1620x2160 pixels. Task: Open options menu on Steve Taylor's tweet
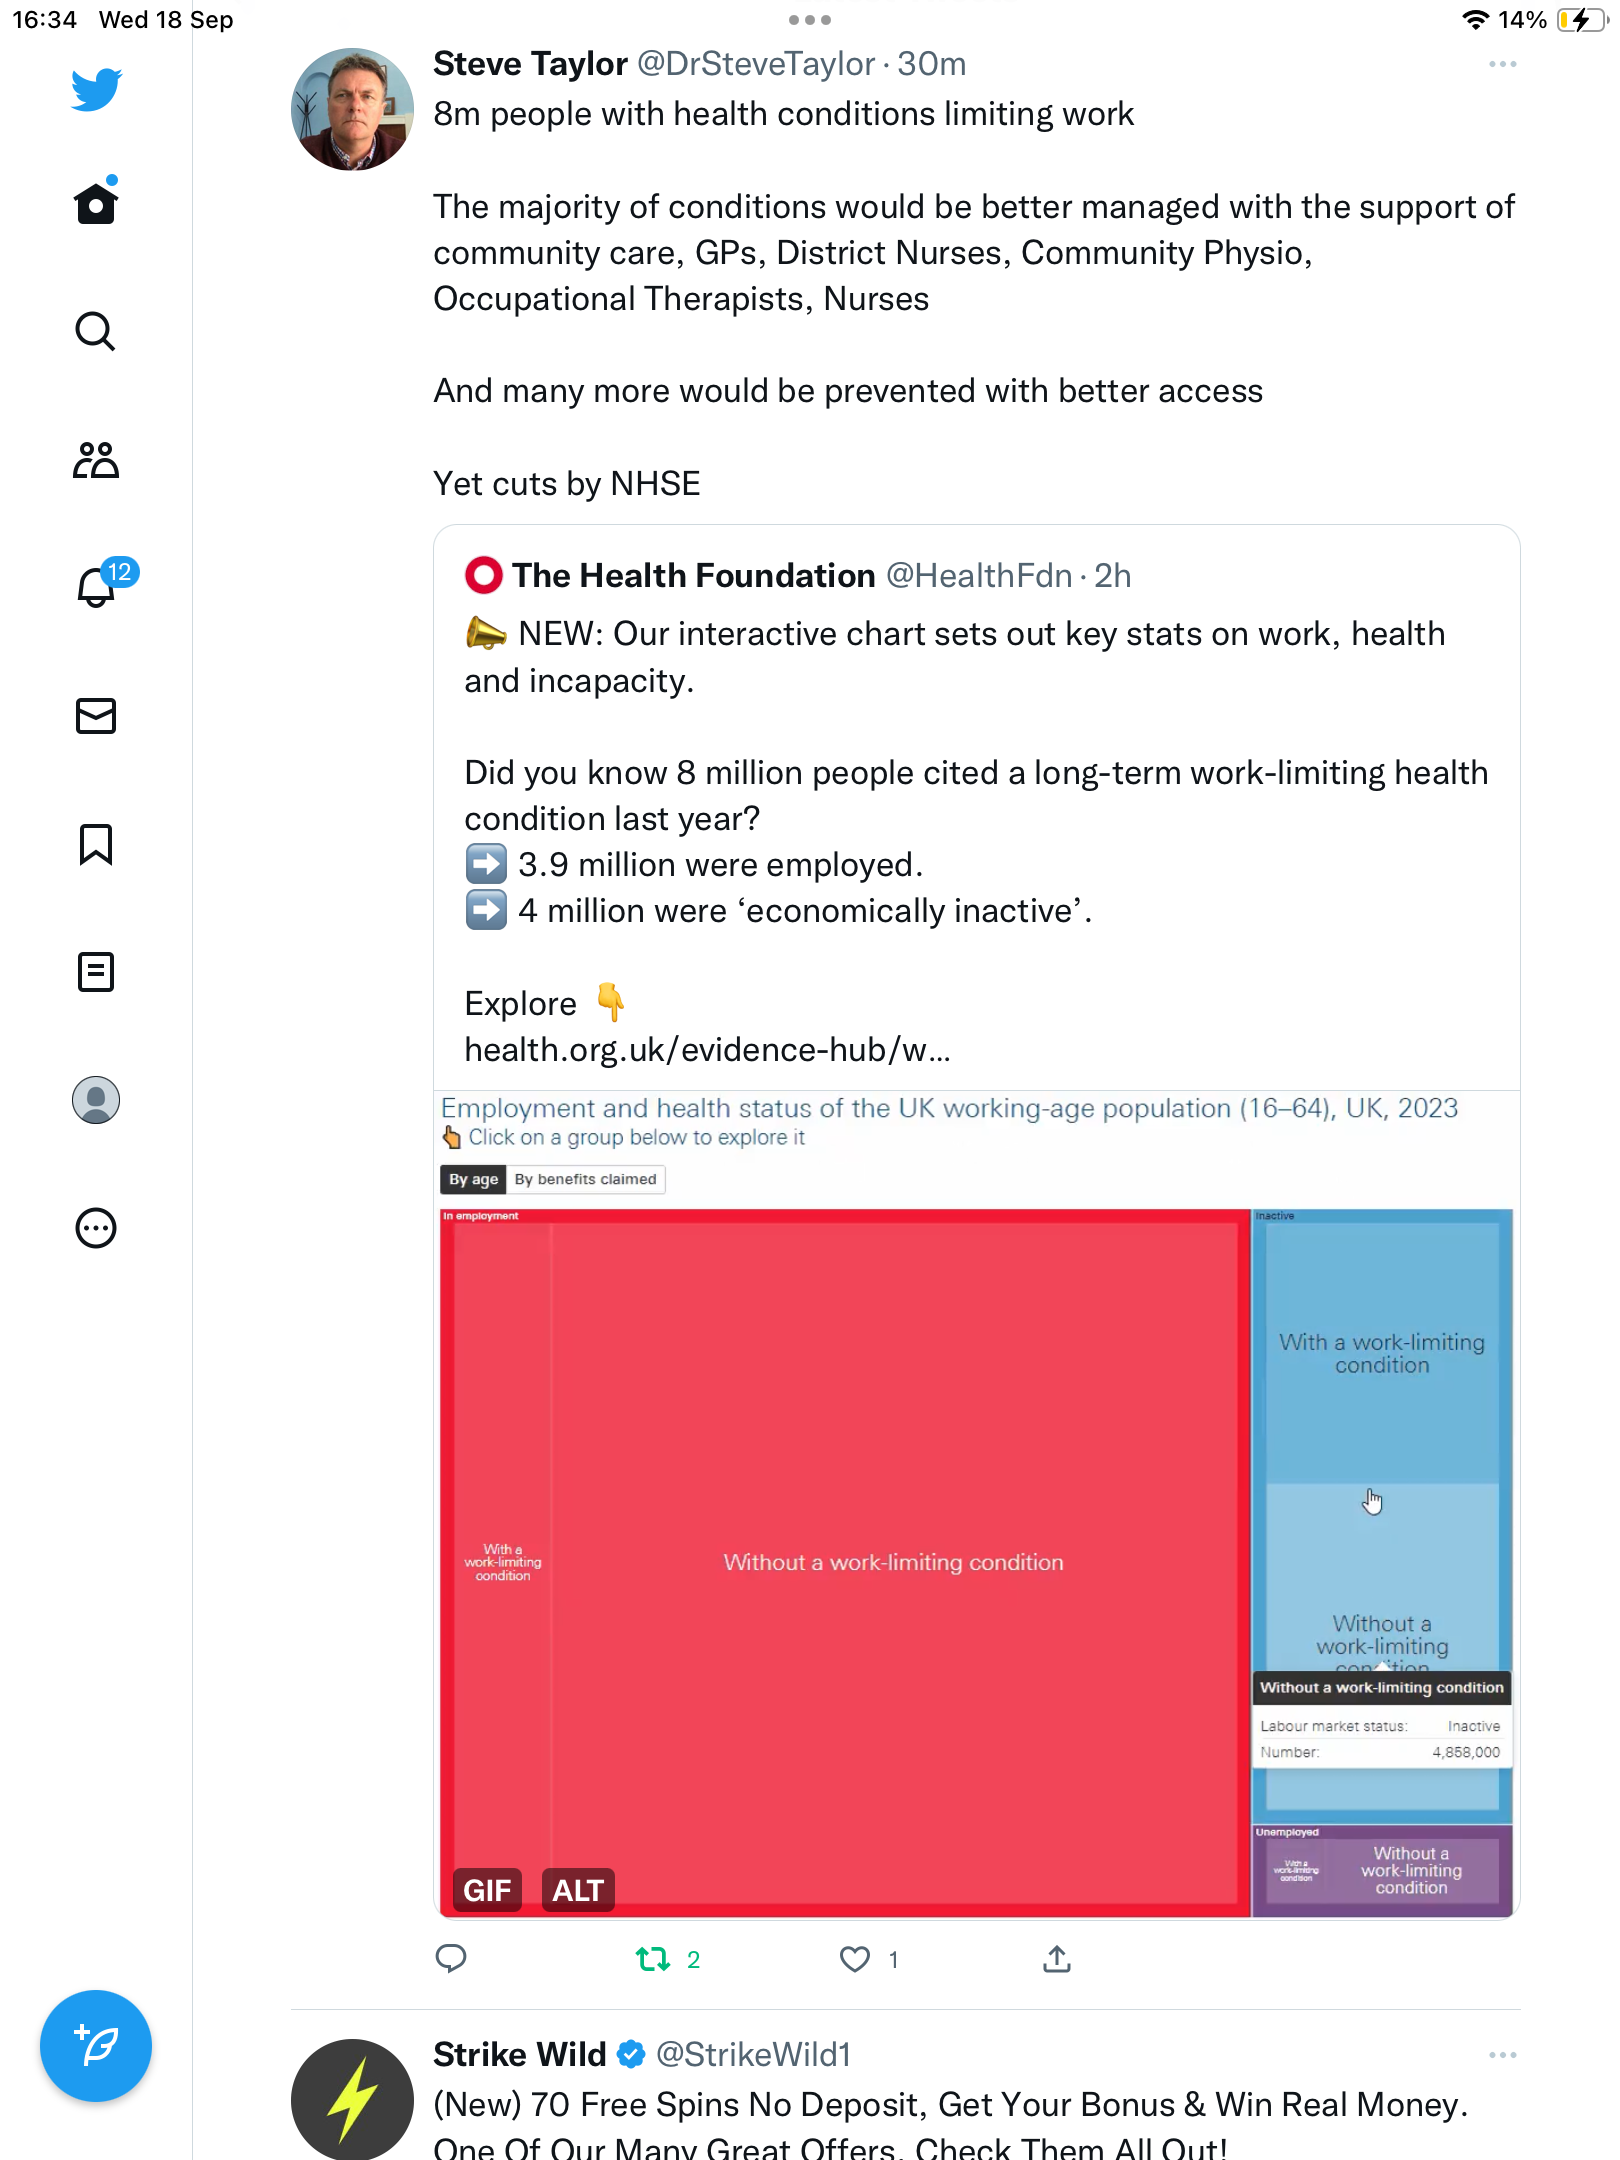tap(1502, 64)
